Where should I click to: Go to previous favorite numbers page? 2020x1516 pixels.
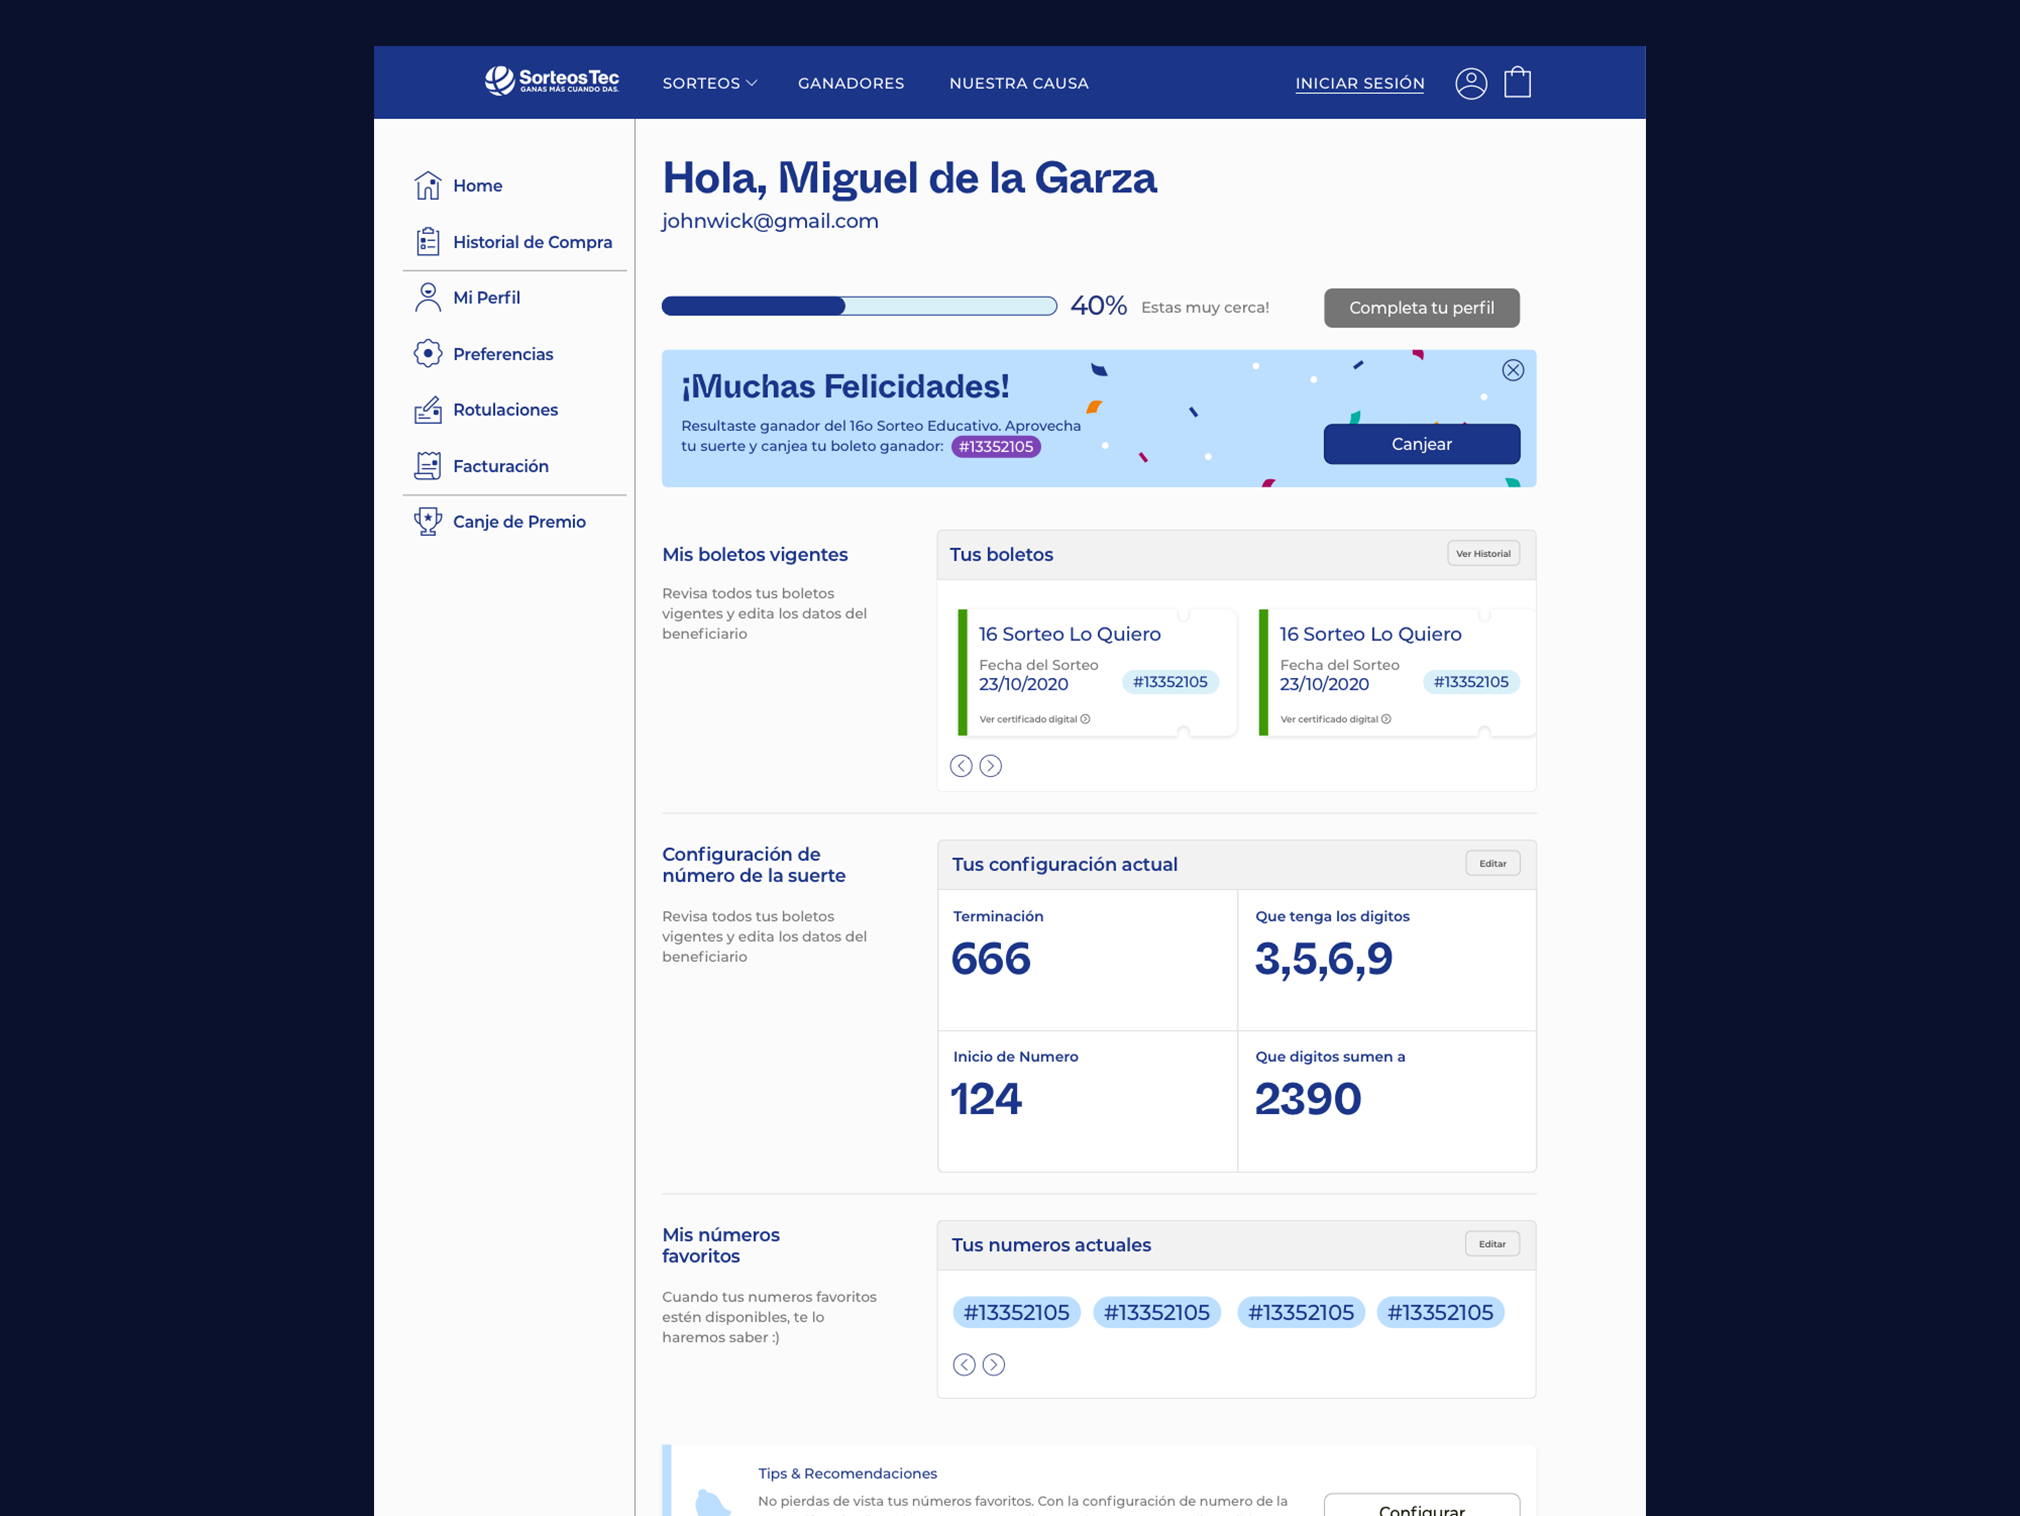[x=963, y=1364]
